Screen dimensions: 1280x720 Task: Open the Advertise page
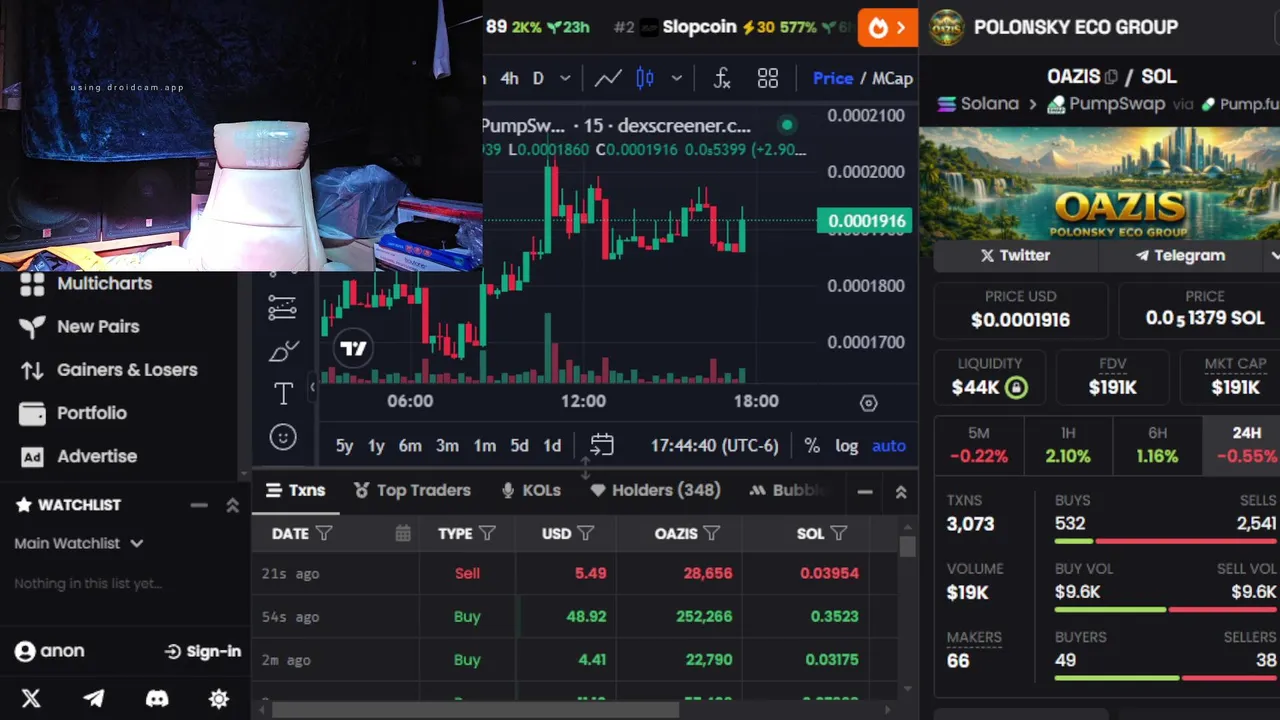(78, 456)
